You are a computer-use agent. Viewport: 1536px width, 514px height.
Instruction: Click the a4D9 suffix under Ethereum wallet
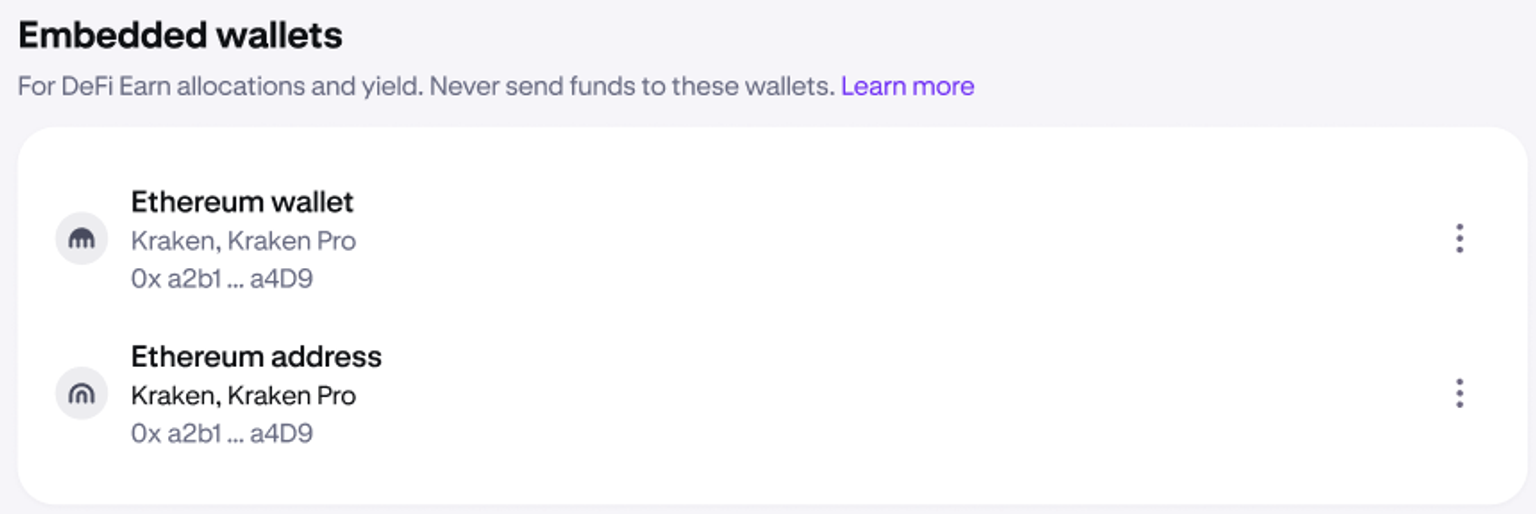point(281,279)
